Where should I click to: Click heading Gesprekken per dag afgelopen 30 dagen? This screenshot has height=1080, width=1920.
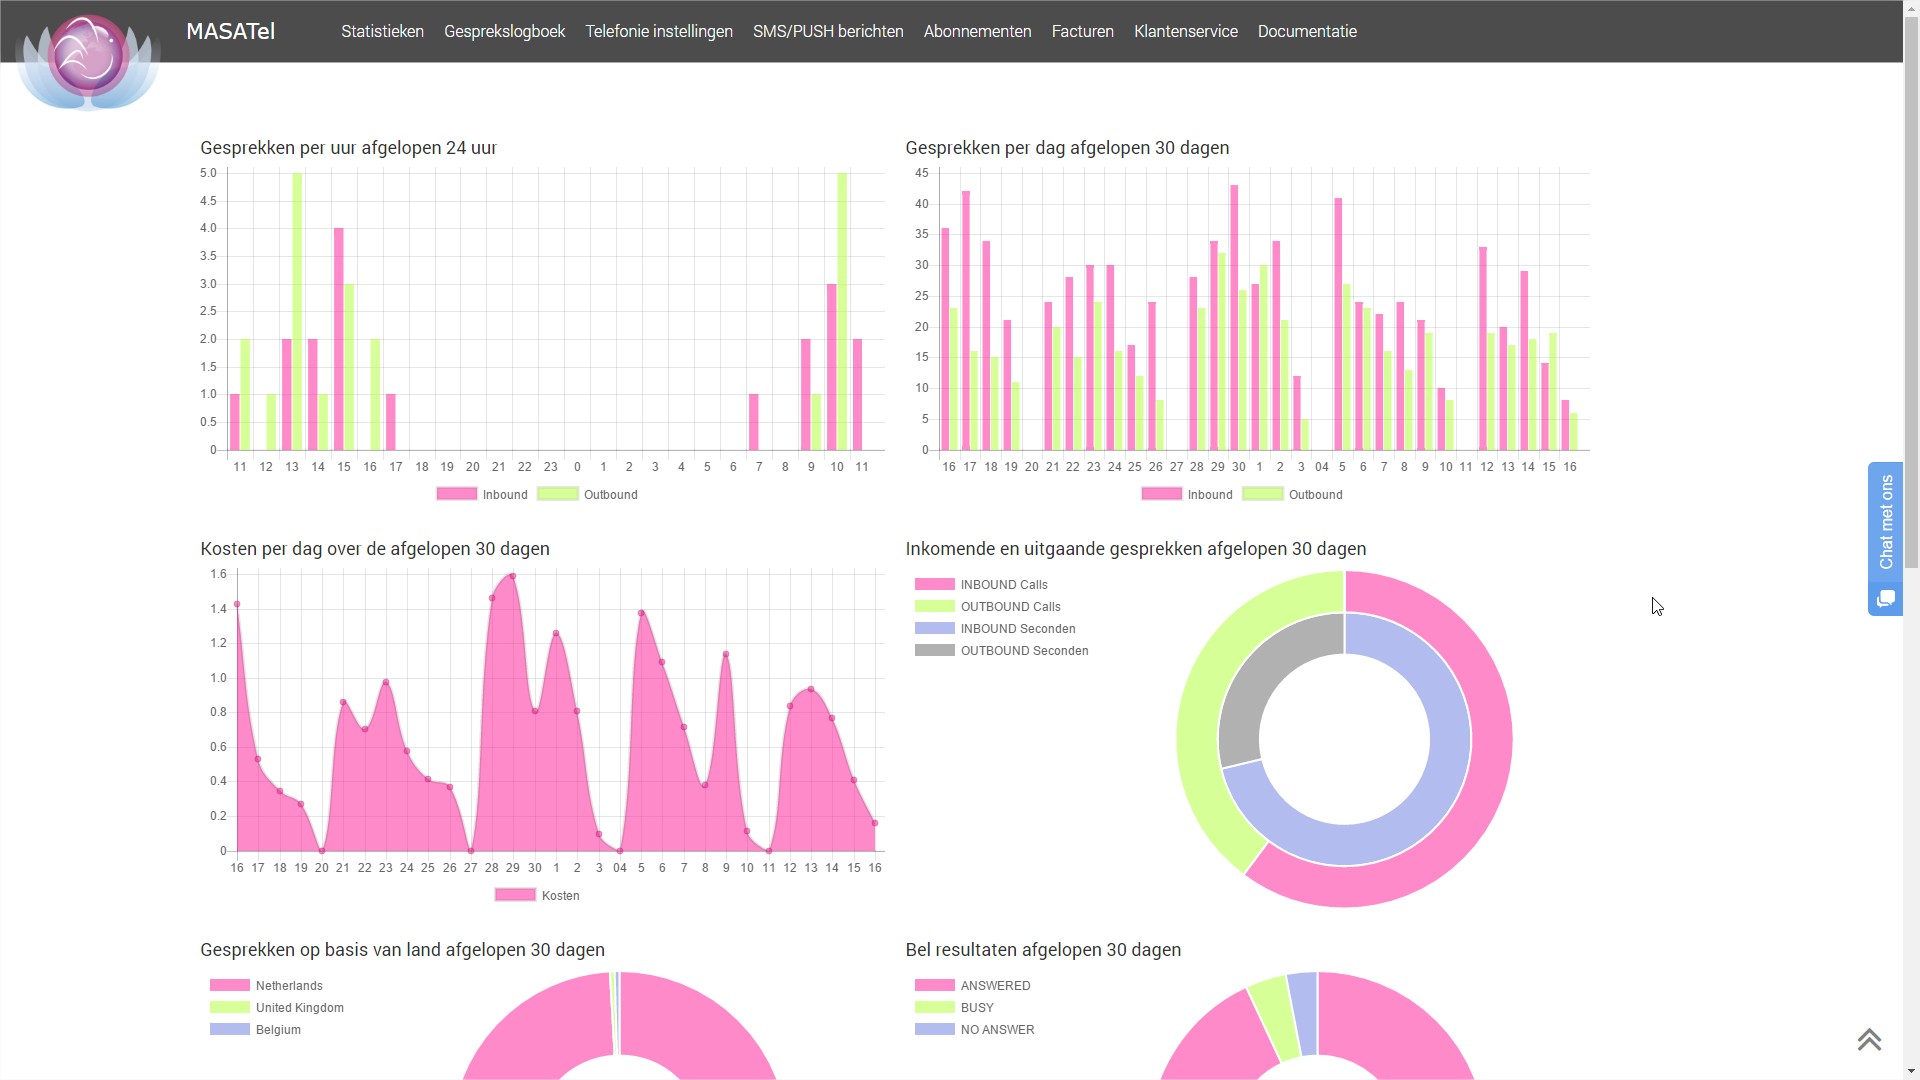coord(1067,148)
